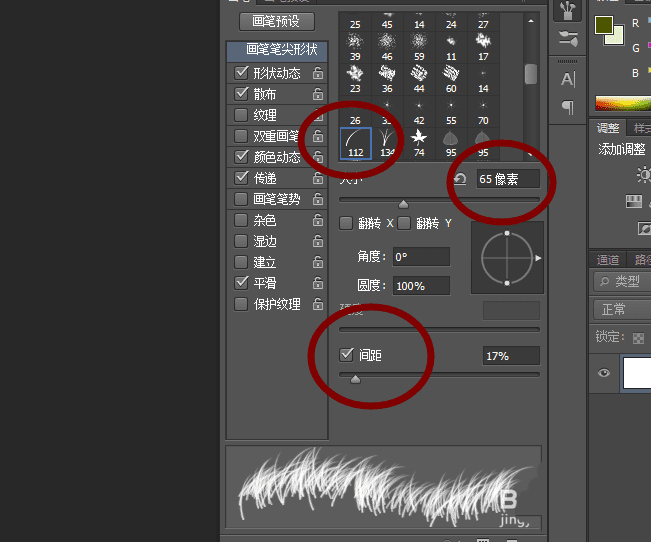Toggle the 散布 scattering checkbox
This screenshot has height=542, width=651.
[x=241, y=94]
